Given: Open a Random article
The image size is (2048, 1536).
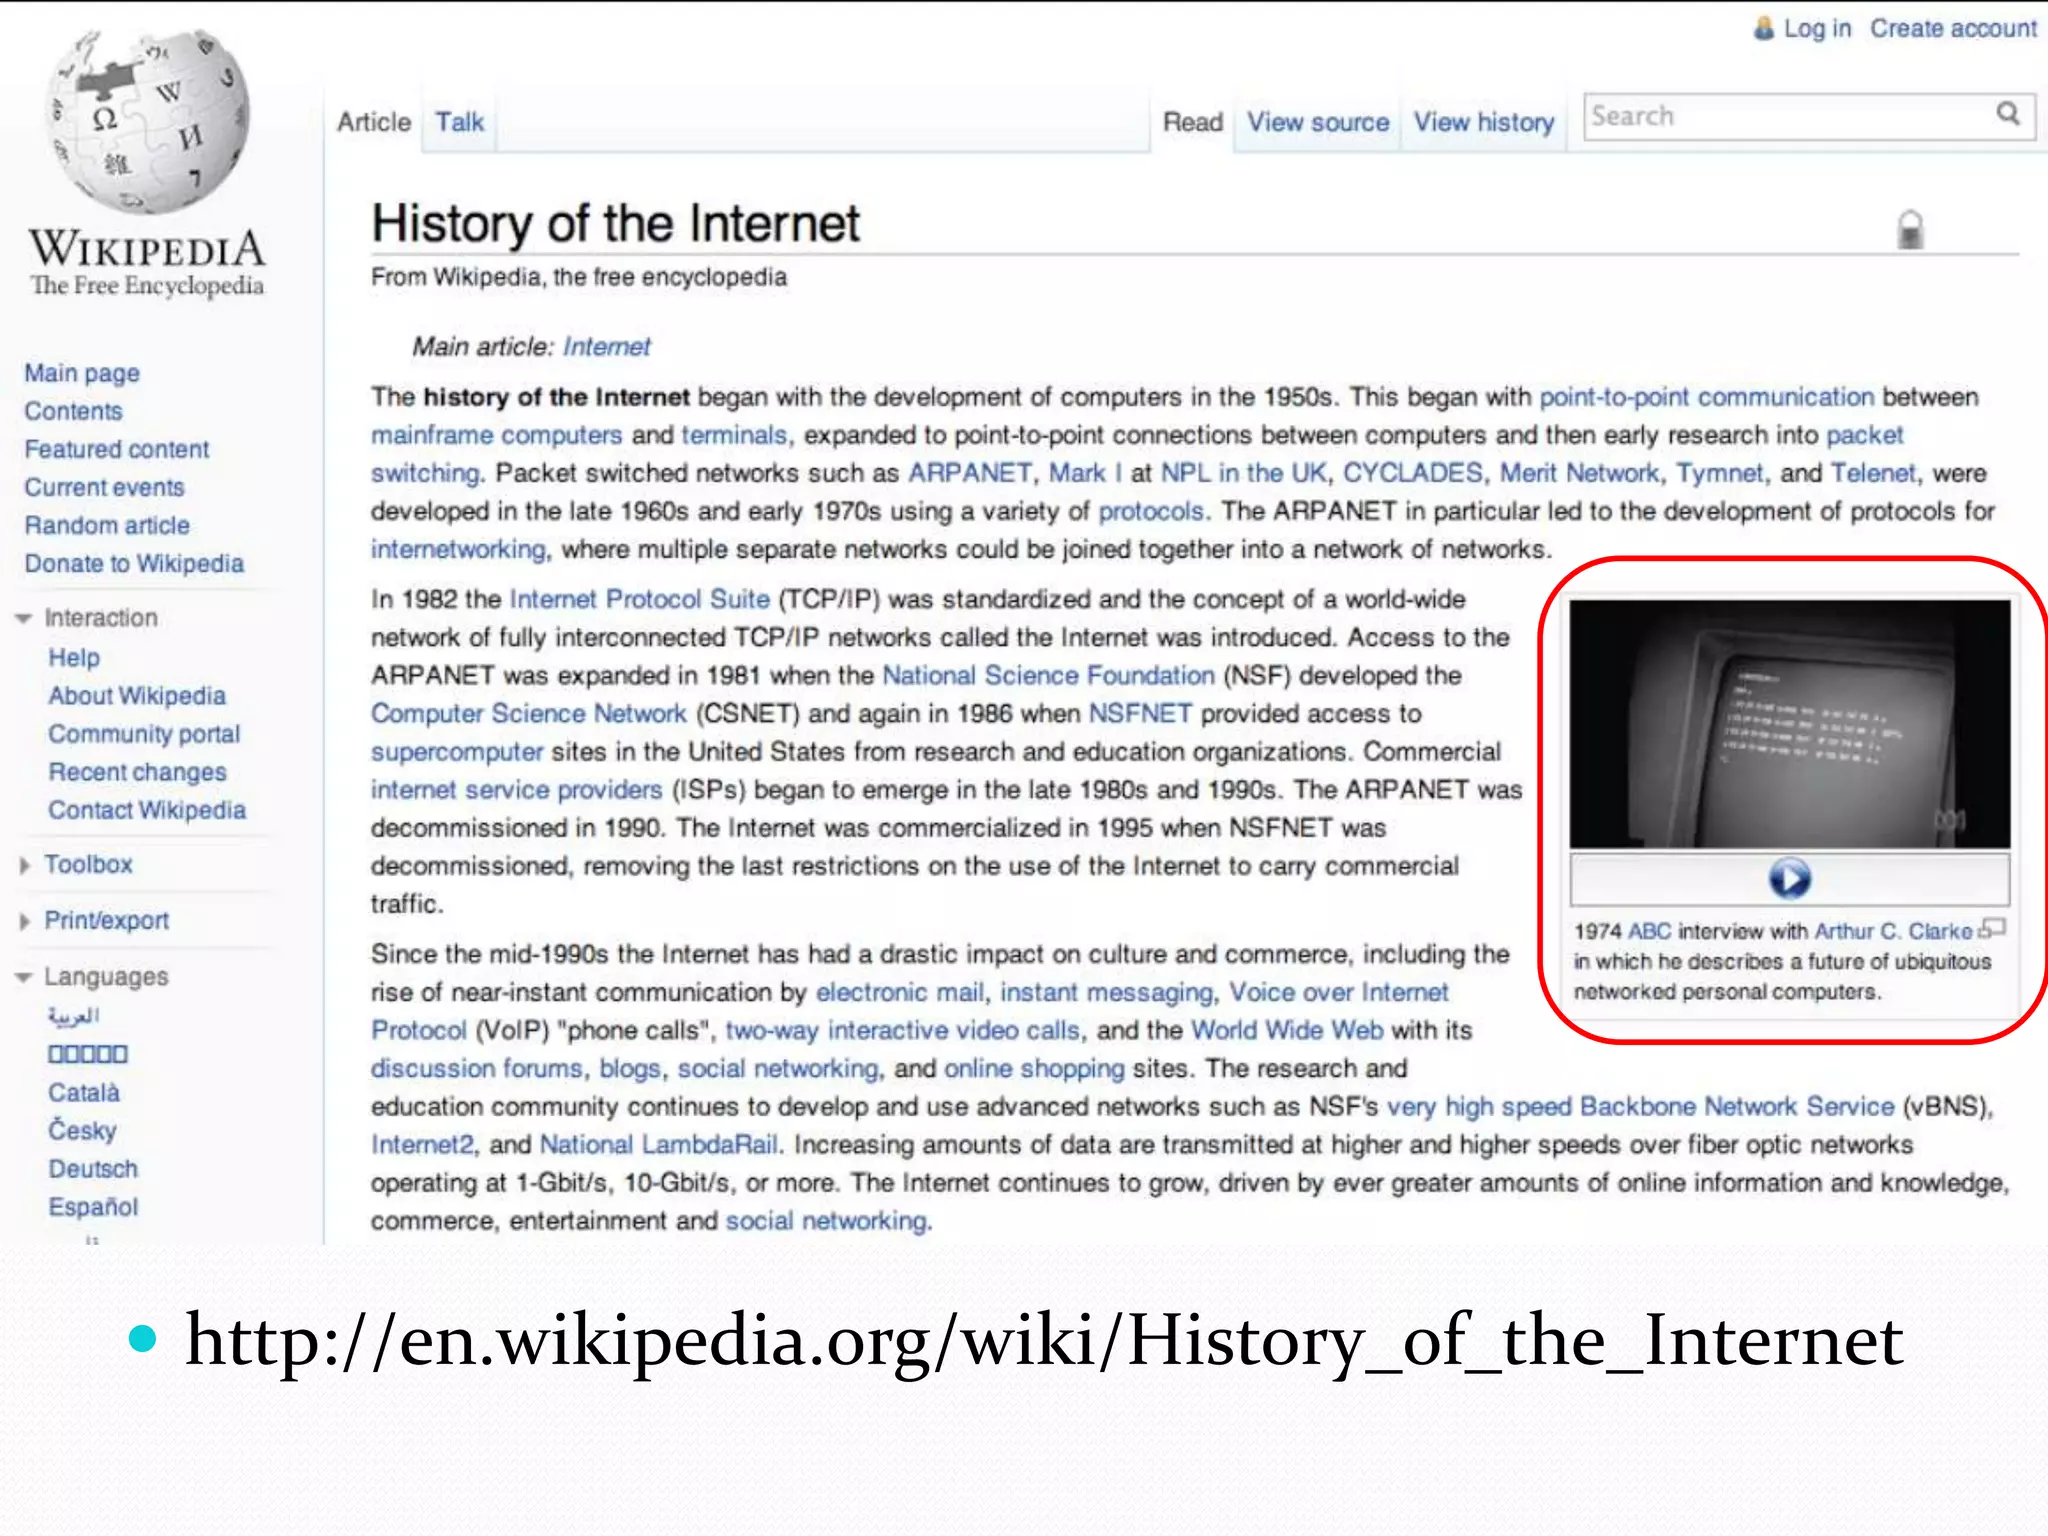Looking at the screenshot, I should [107, 525].
